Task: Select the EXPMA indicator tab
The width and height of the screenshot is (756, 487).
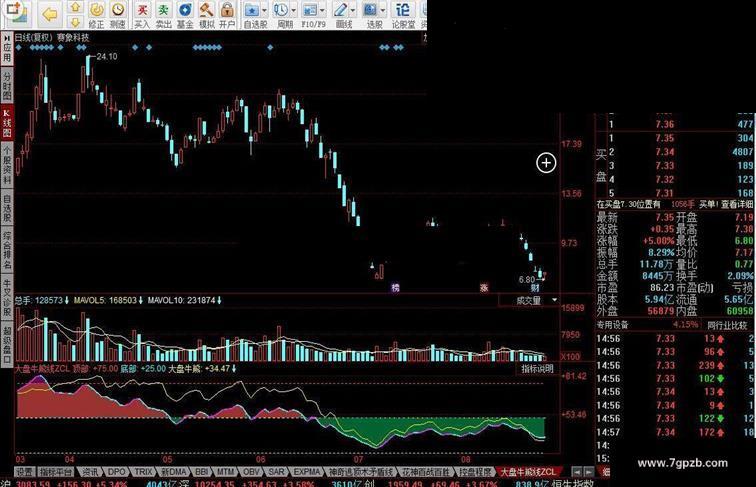Action: point(307,472)
